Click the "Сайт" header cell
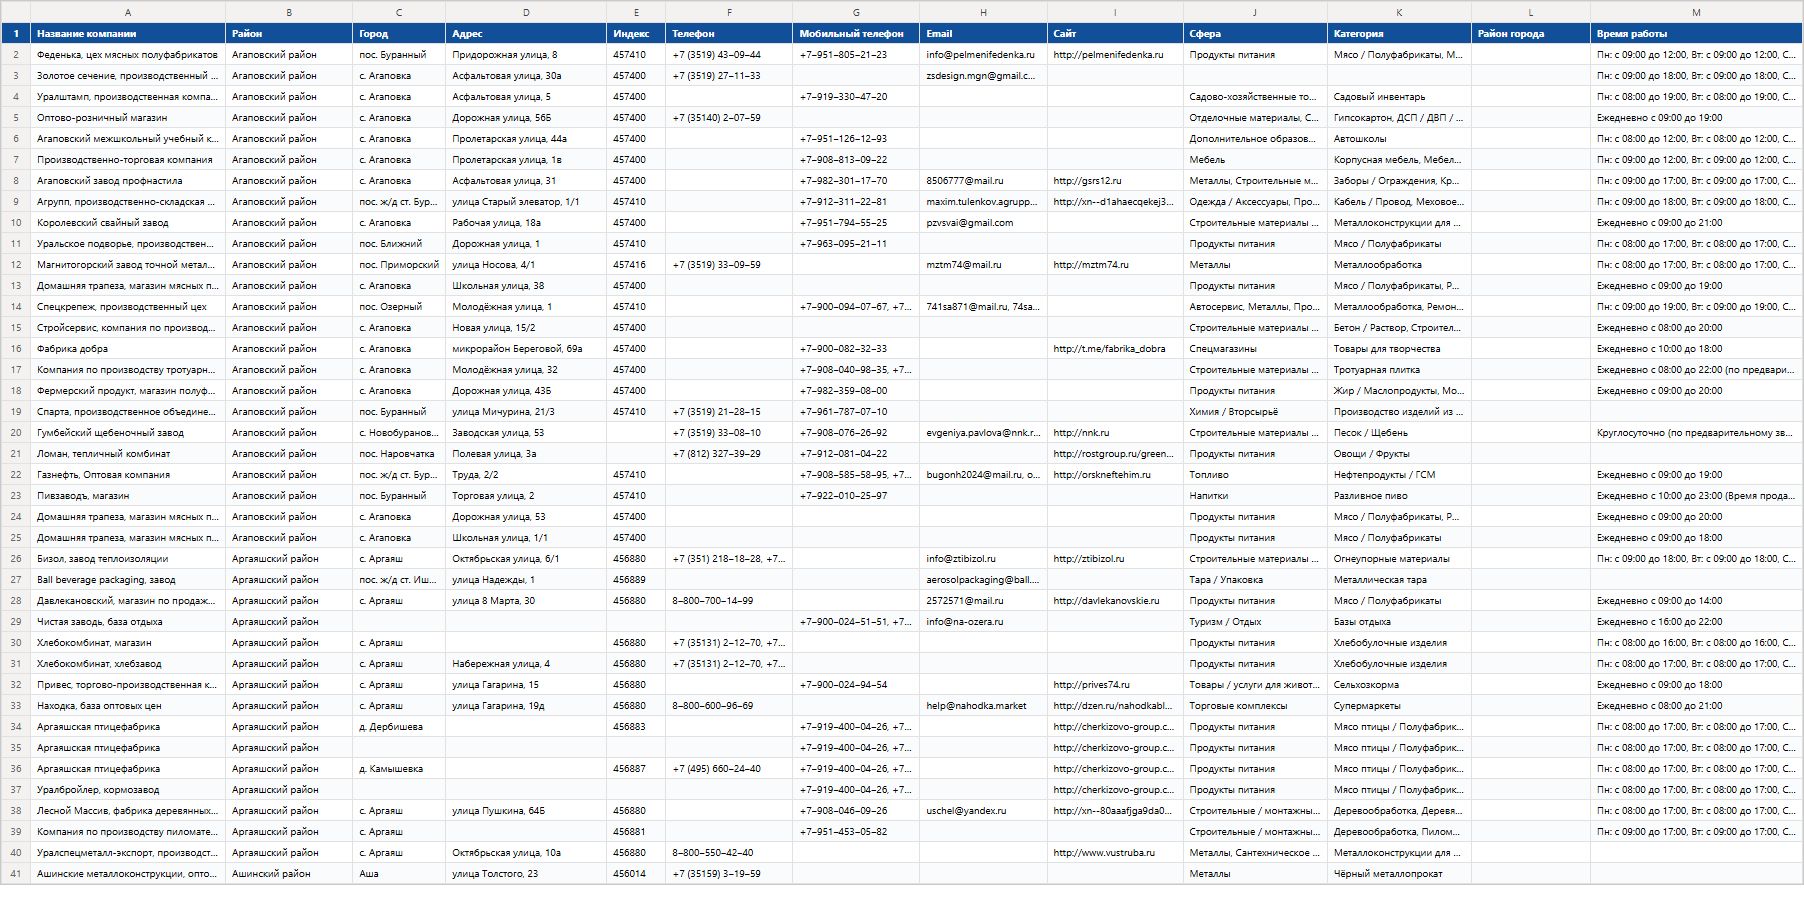Screen dimensions: 1804x902 tap(1115, 33)
